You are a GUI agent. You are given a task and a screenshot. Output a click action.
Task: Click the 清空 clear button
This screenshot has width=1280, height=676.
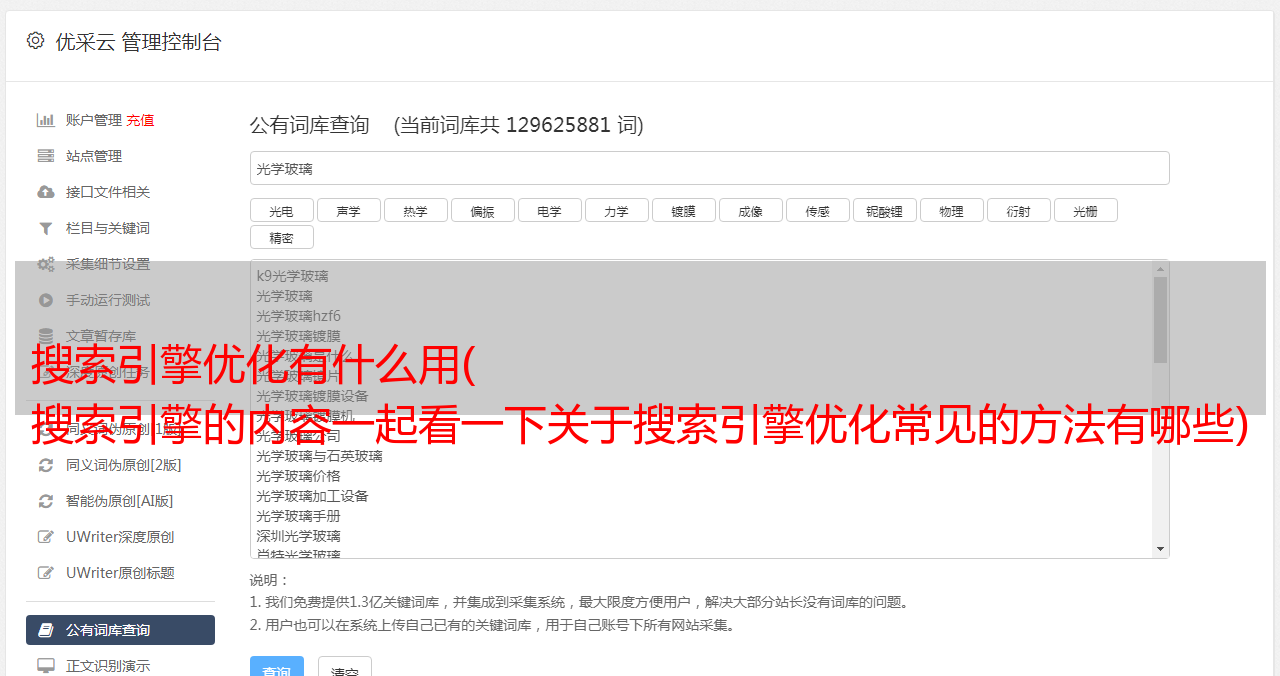[x=345, y=667]
